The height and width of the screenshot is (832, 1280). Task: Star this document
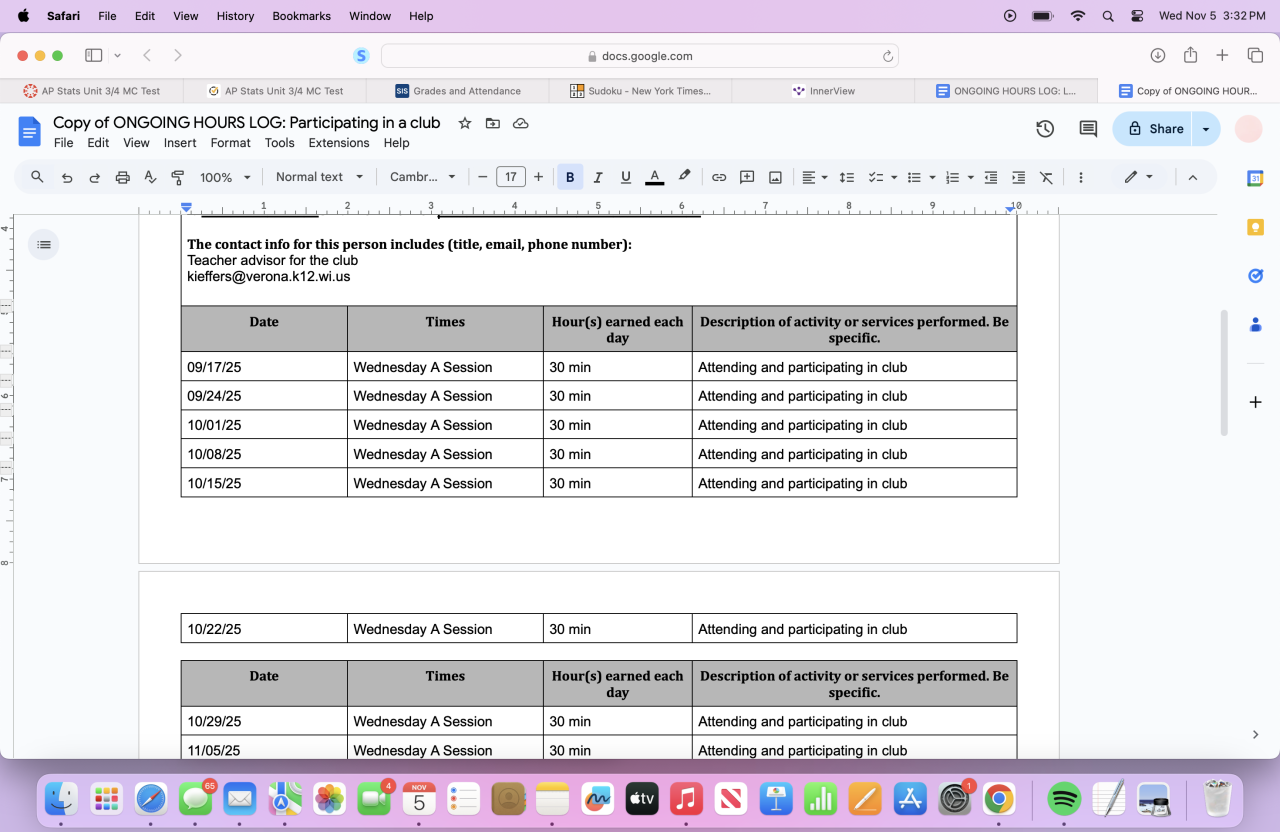tap(464, 123)
